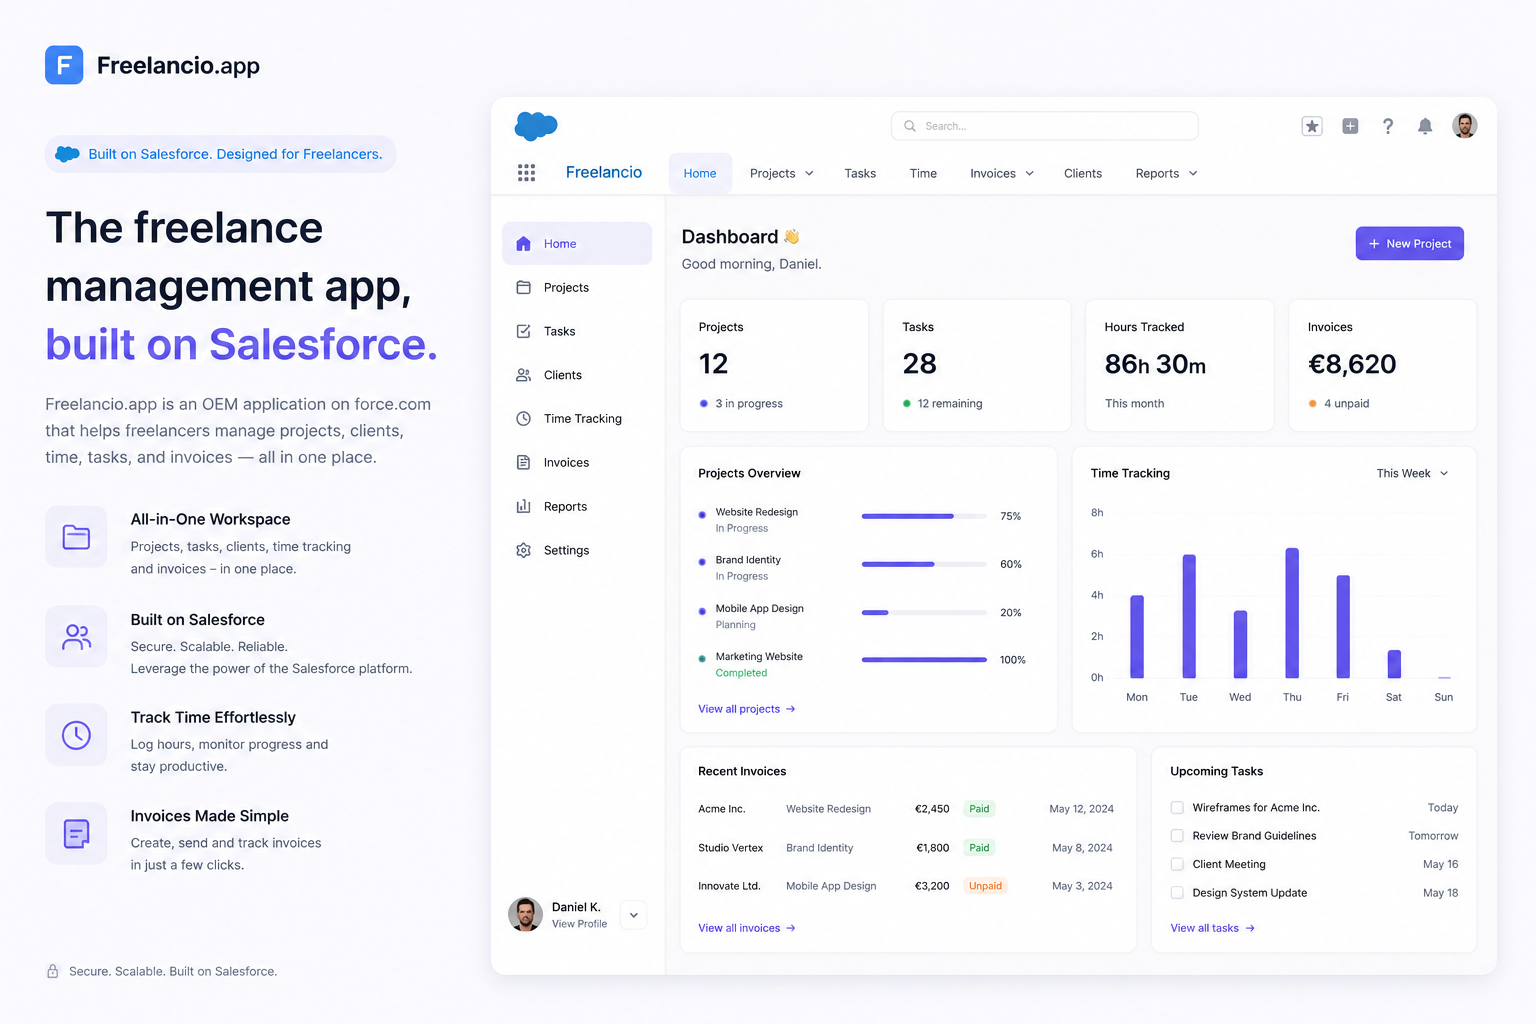Click into the Search field
Screen dimensions: 1536x1024
coord(1044,126)
